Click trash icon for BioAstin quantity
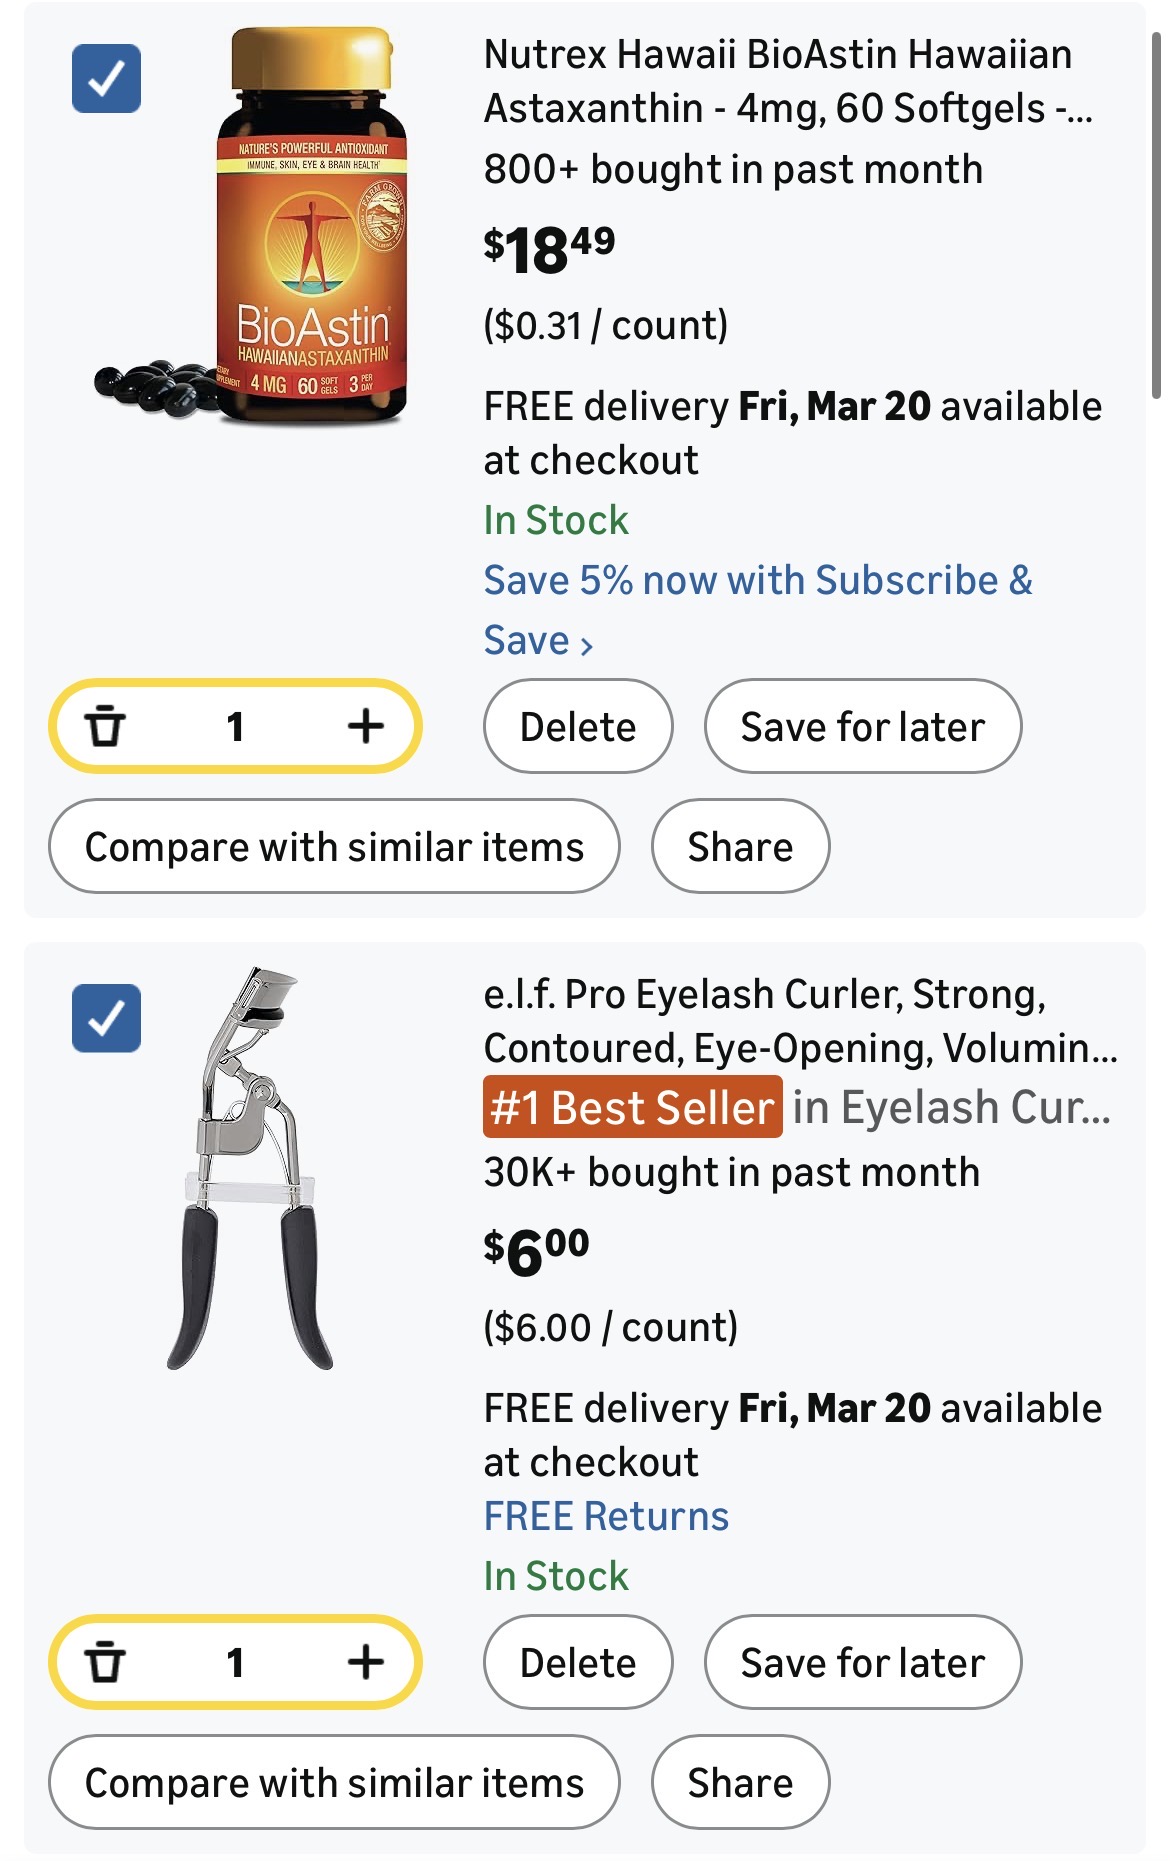1170x1861 pixels. pyautogui.click(x=105, y=726)
